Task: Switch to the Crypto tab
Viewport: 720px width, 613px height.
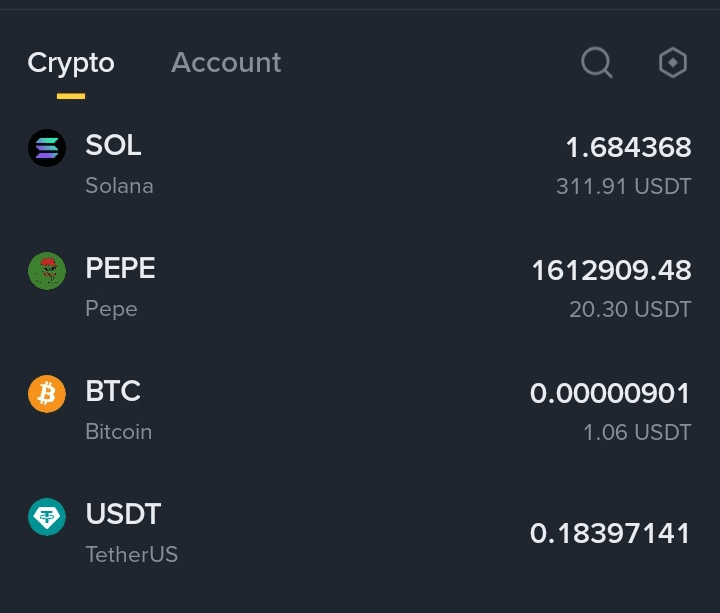Action: click(71, 63)
